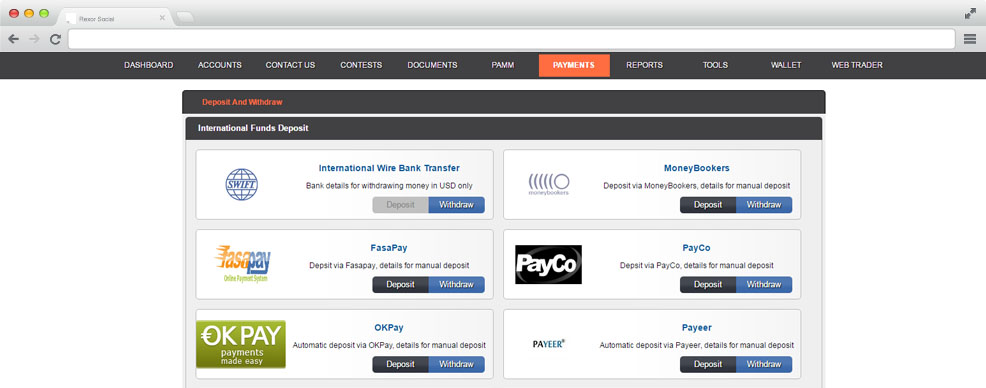Click the FasaPay logo
Image resolution: width=986 pixels, height=388 pixels.
coord(243,263)
